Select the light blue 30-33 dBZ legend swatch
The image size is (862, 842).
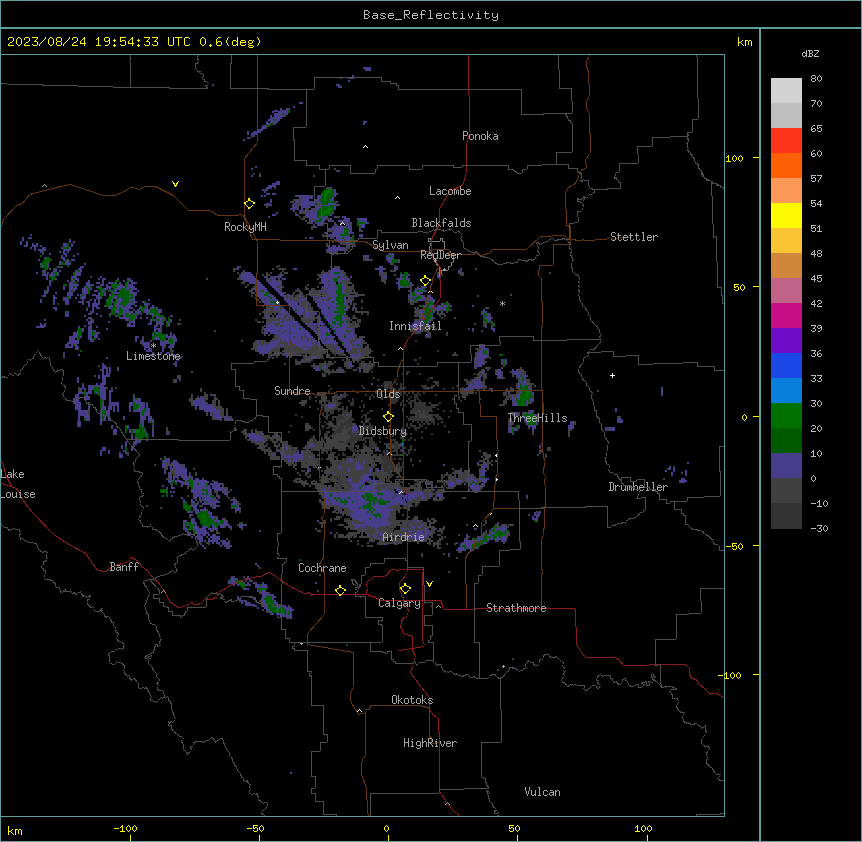coord(786,391)
